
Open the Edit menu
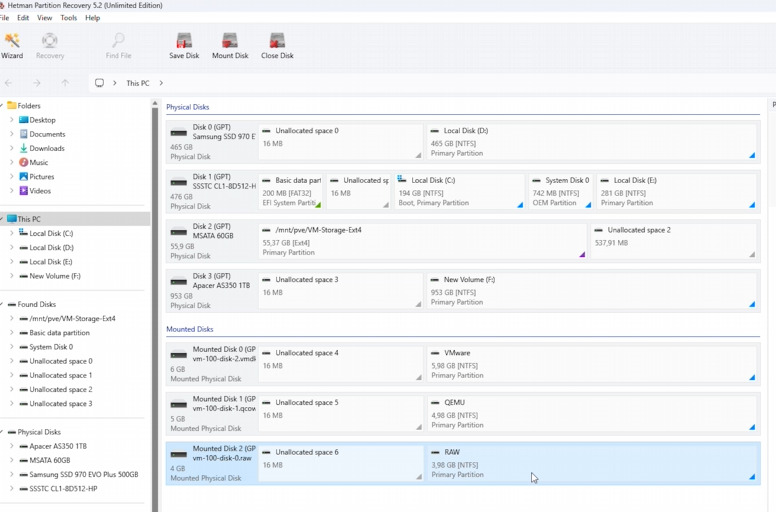click(23, 18)
